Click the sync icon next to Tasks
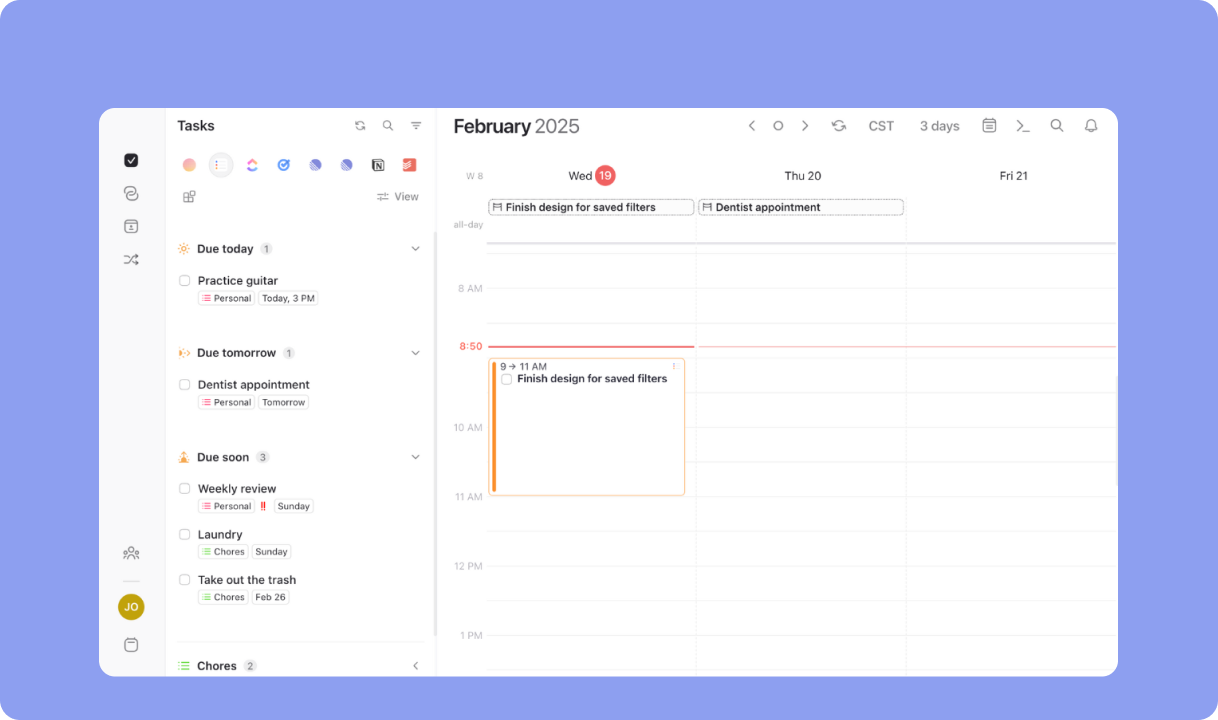The height and width of the screenshot is (720, 1218). tap(360, 125)
